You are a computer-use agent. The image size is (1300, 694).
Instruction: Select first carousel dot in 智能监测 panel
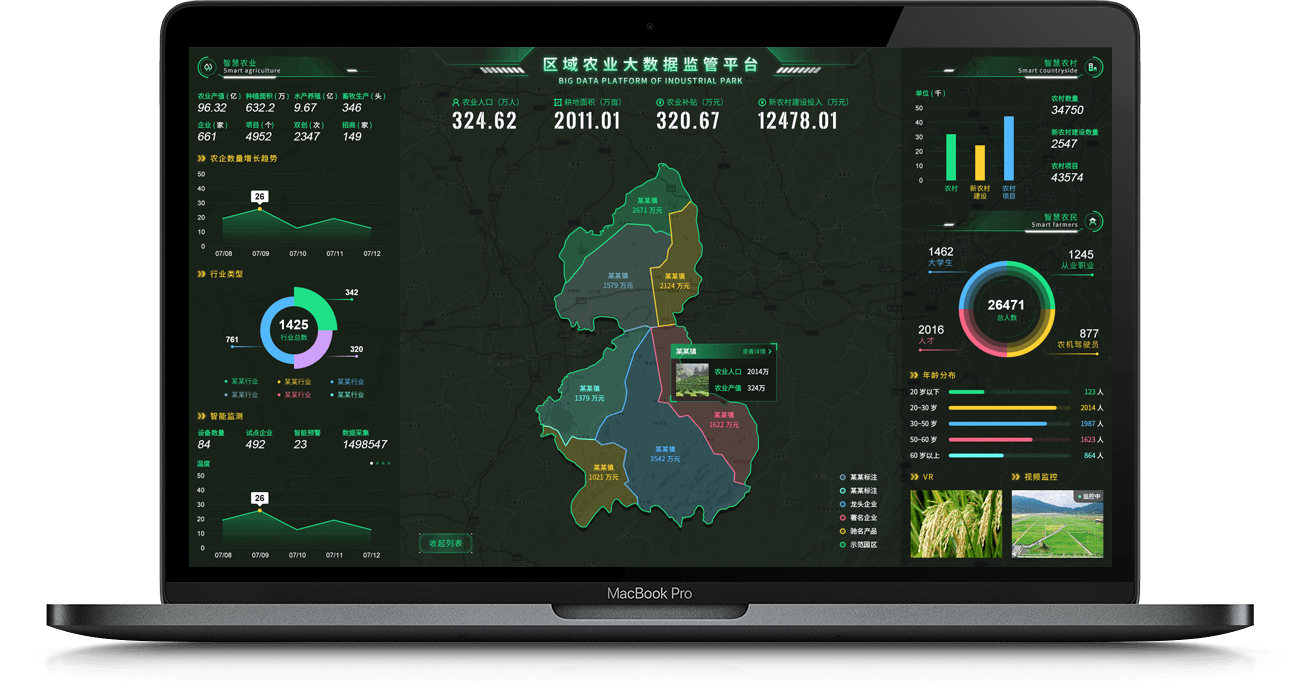371,463
